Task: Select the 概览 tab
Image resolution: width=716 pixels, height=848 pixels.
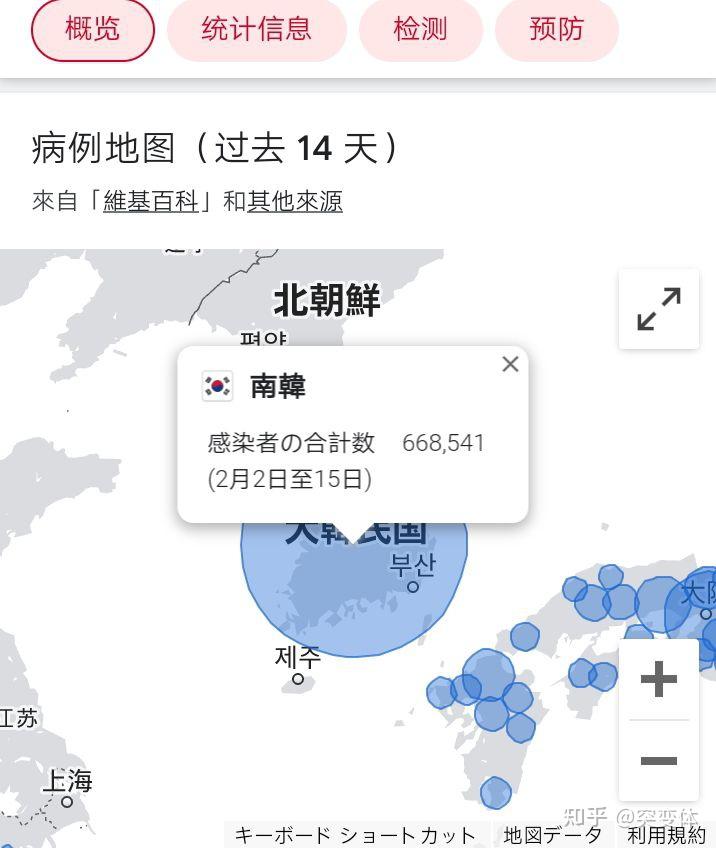Action: tap(92, 30)
